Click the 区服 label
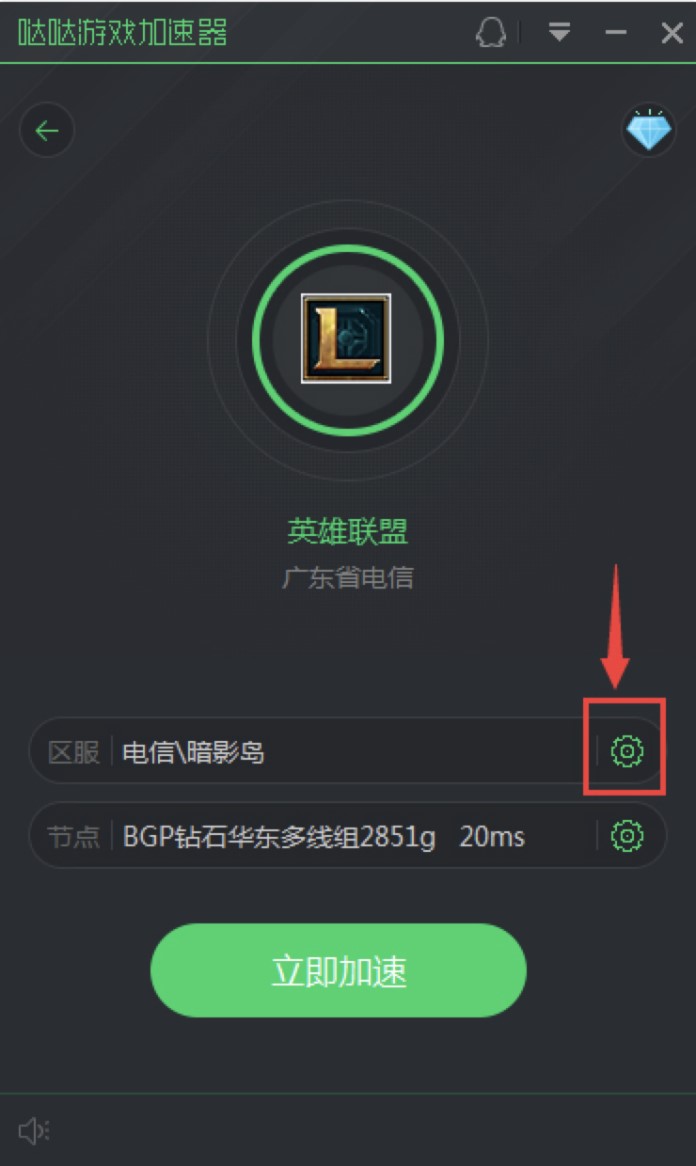This screenshot has height=1166, width=696. pos(74,752)
